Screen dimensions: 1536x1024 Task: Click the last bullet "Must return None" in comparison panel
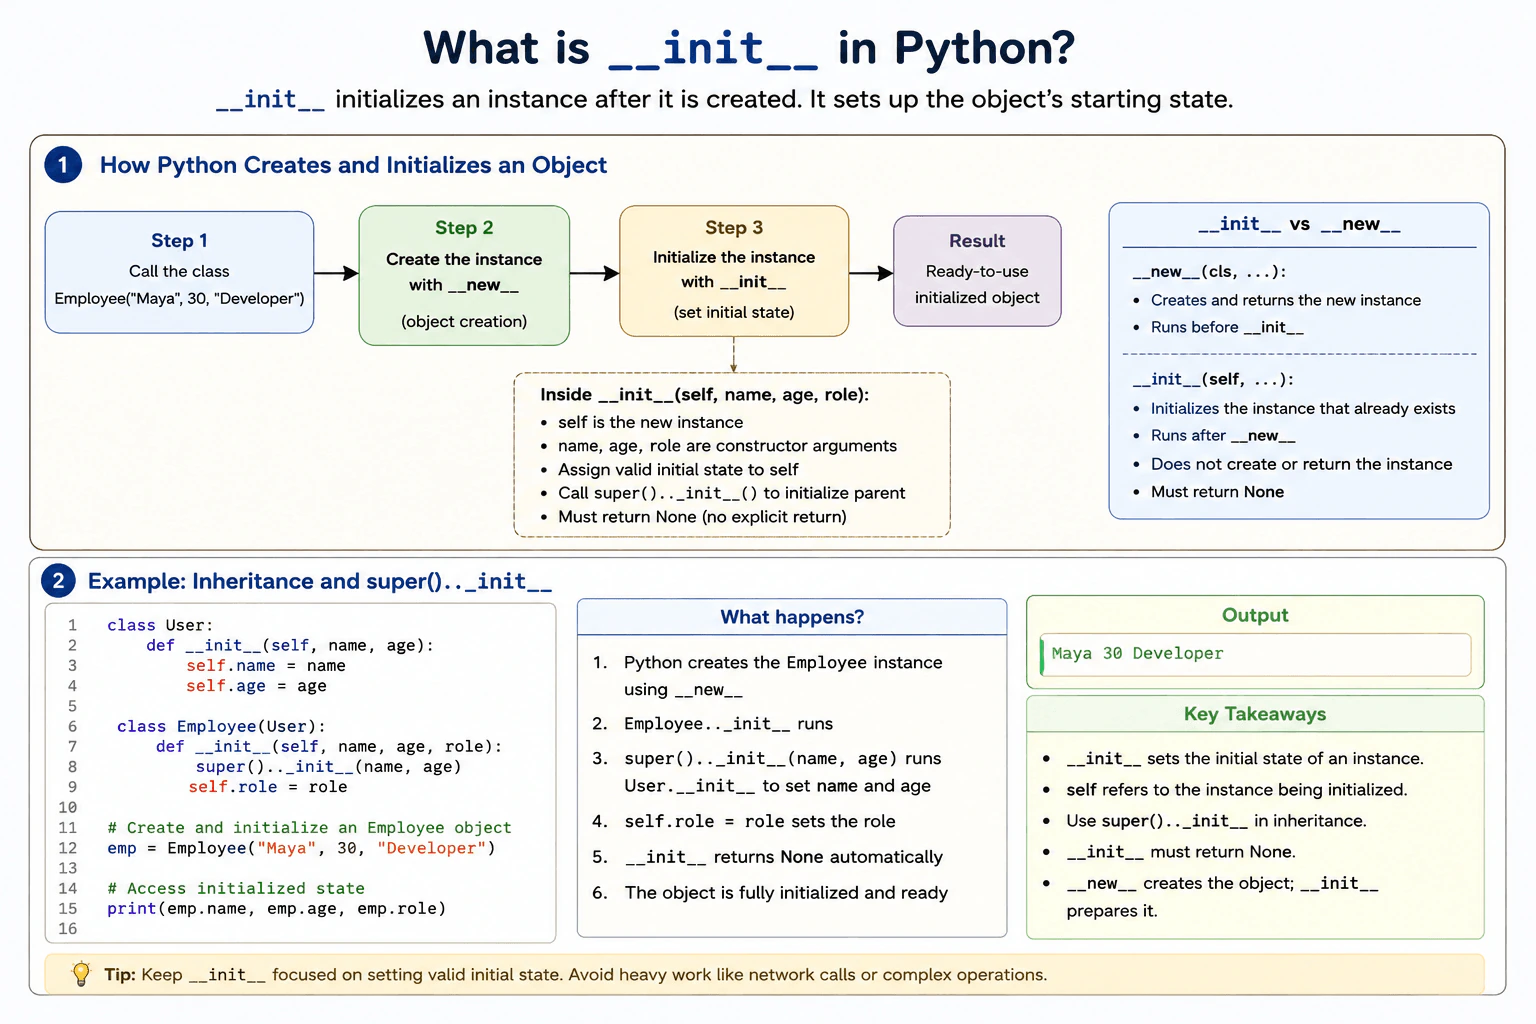point(1217,492)
